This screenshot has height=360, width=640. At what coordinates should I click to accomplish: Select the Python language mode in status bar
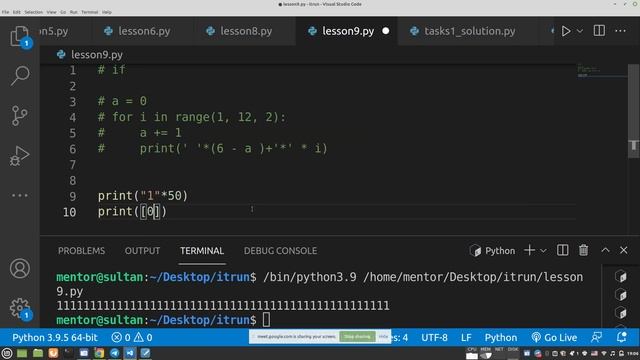501,338
